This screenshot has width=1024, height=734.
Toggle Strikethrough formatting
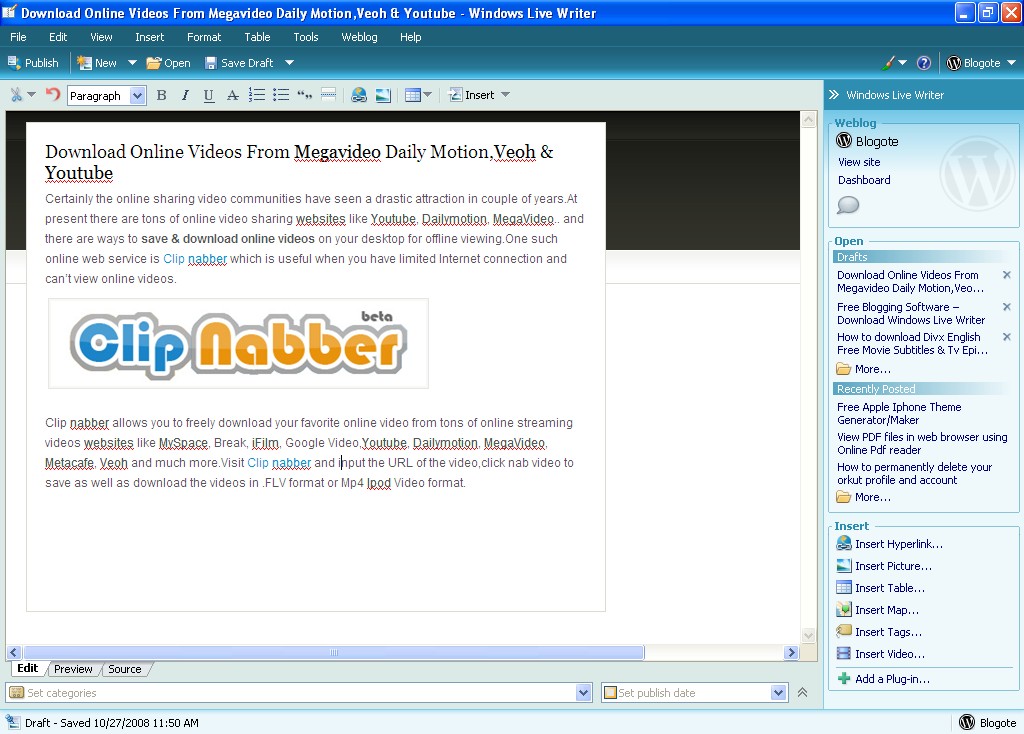(x=232, y=95)
